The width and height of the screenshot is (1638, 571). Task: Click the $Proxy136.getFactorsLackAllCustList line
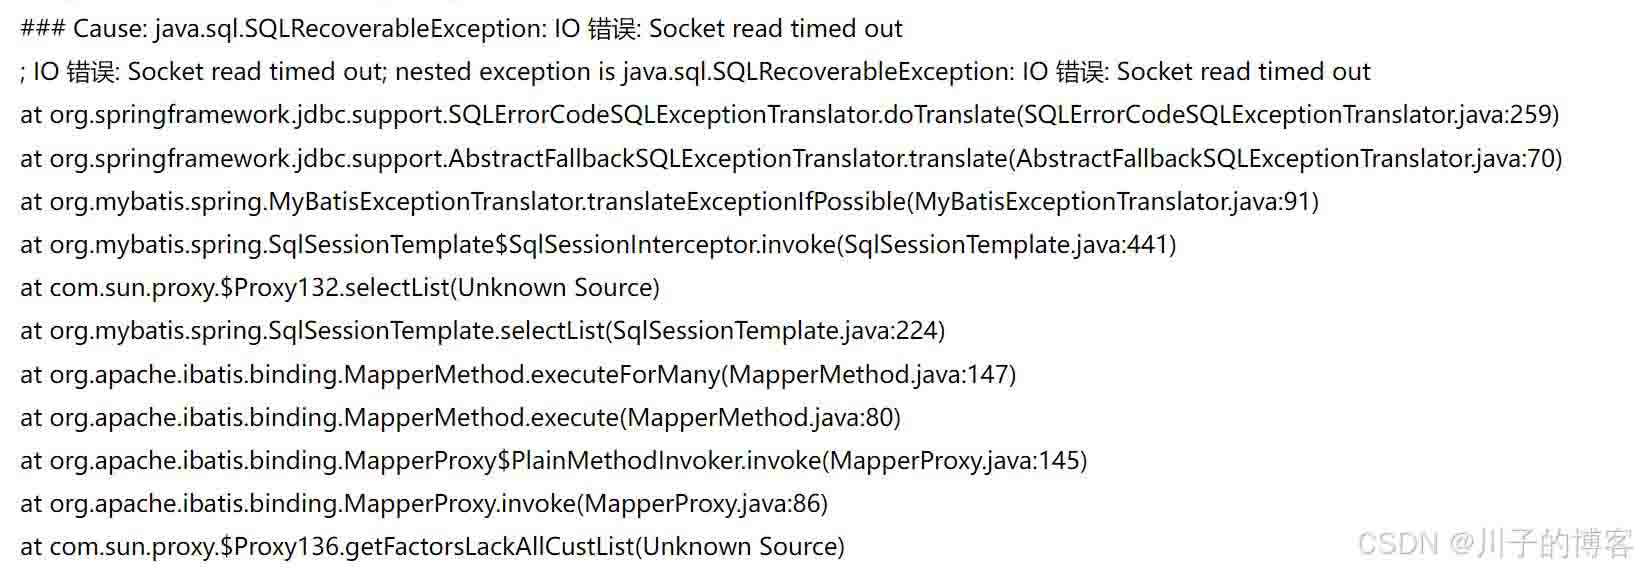point(432,547)
